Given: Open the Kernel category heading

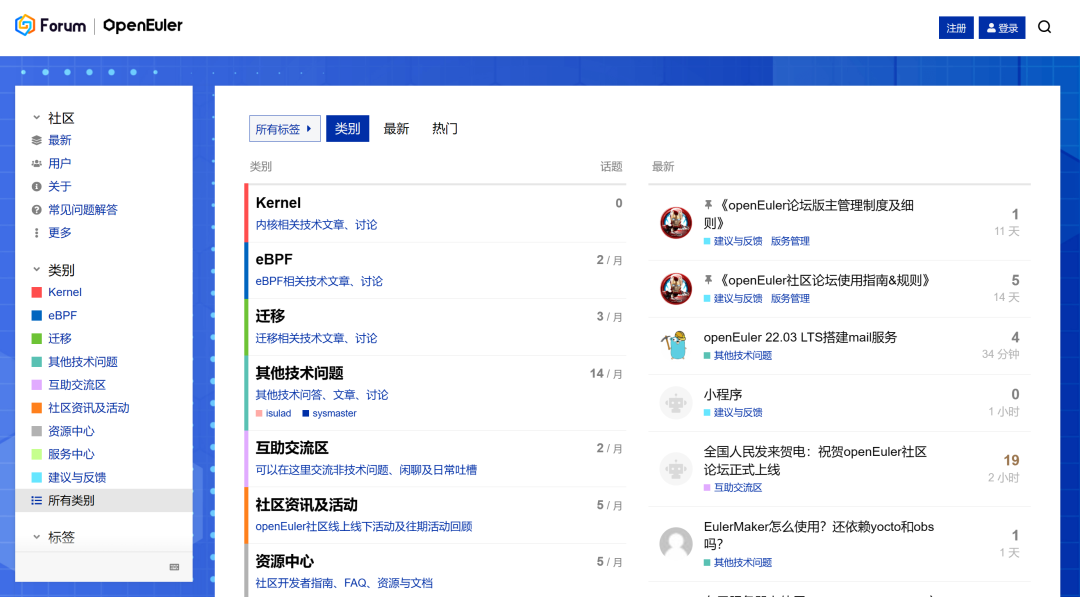Looking at the screenshot, I should (x=278, y=203).
